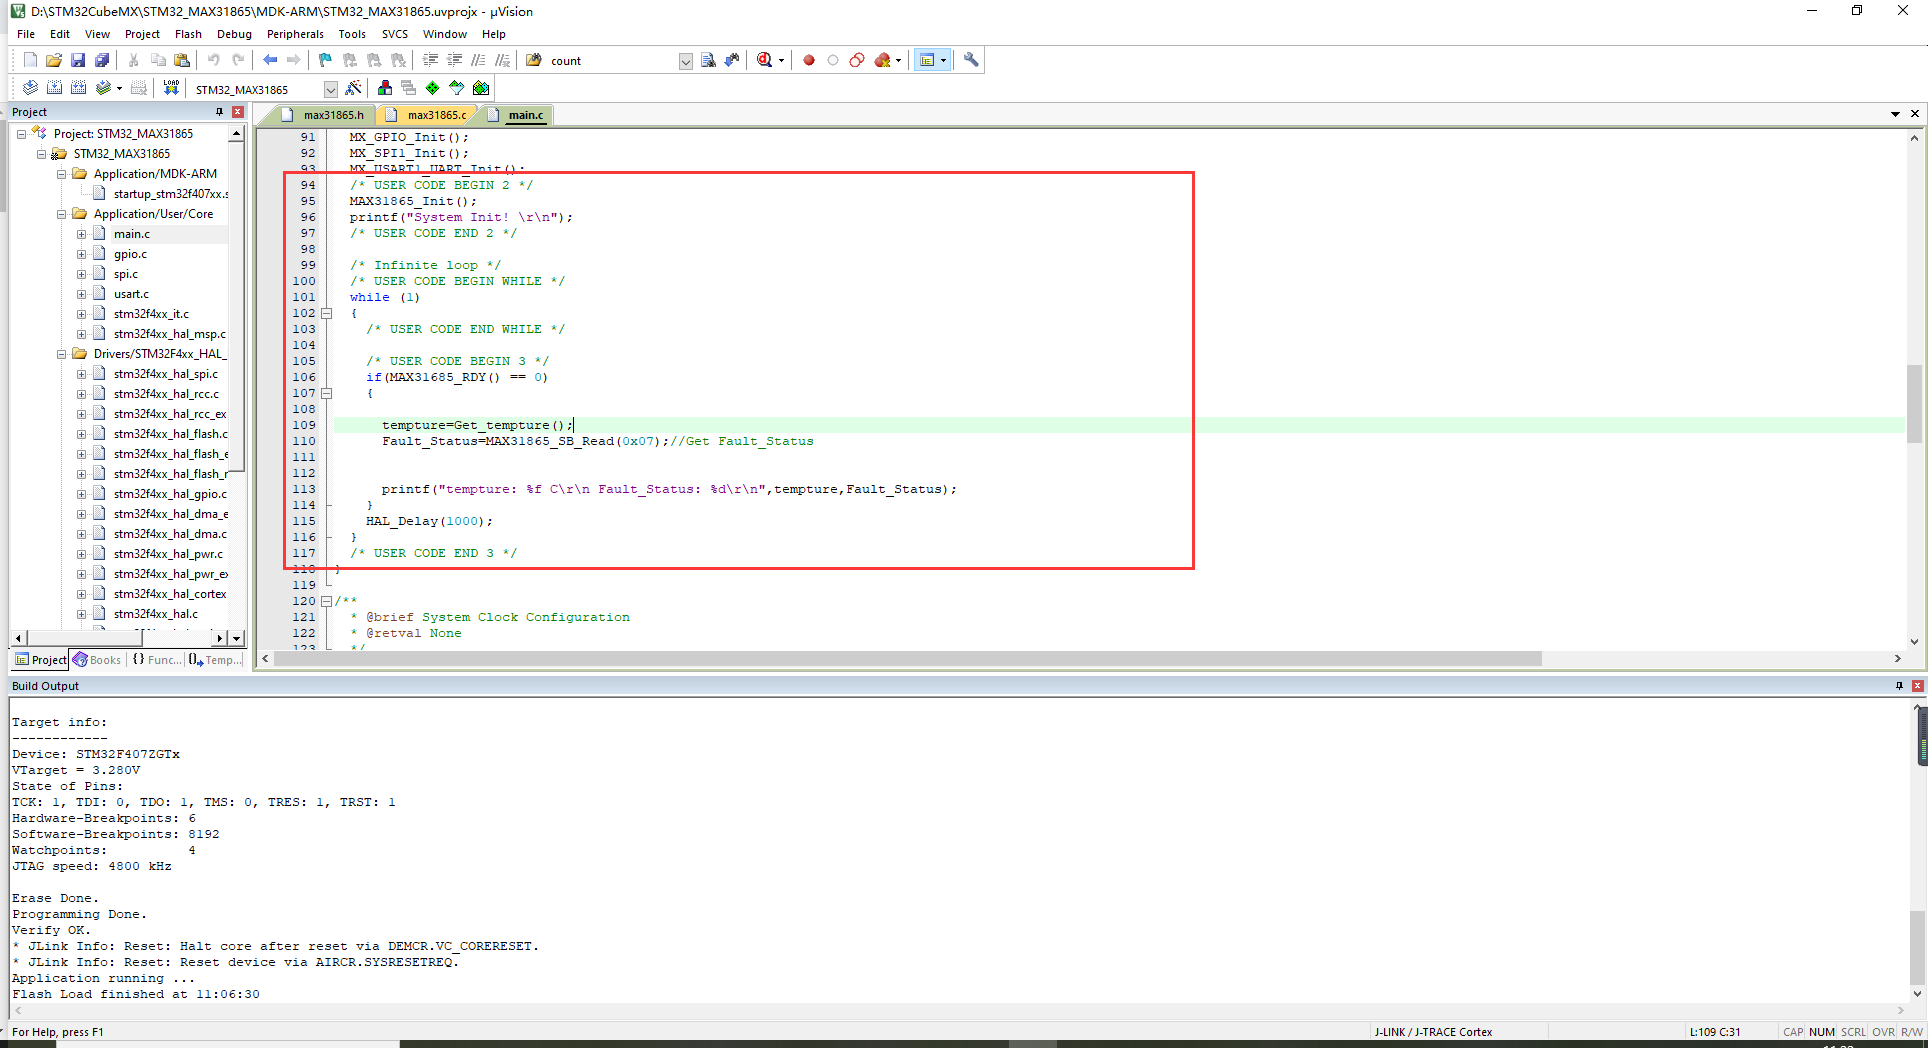The height and width of the screenshot is (1048, 1928).
Task: Open Select Software Packs
Action: 457,88
